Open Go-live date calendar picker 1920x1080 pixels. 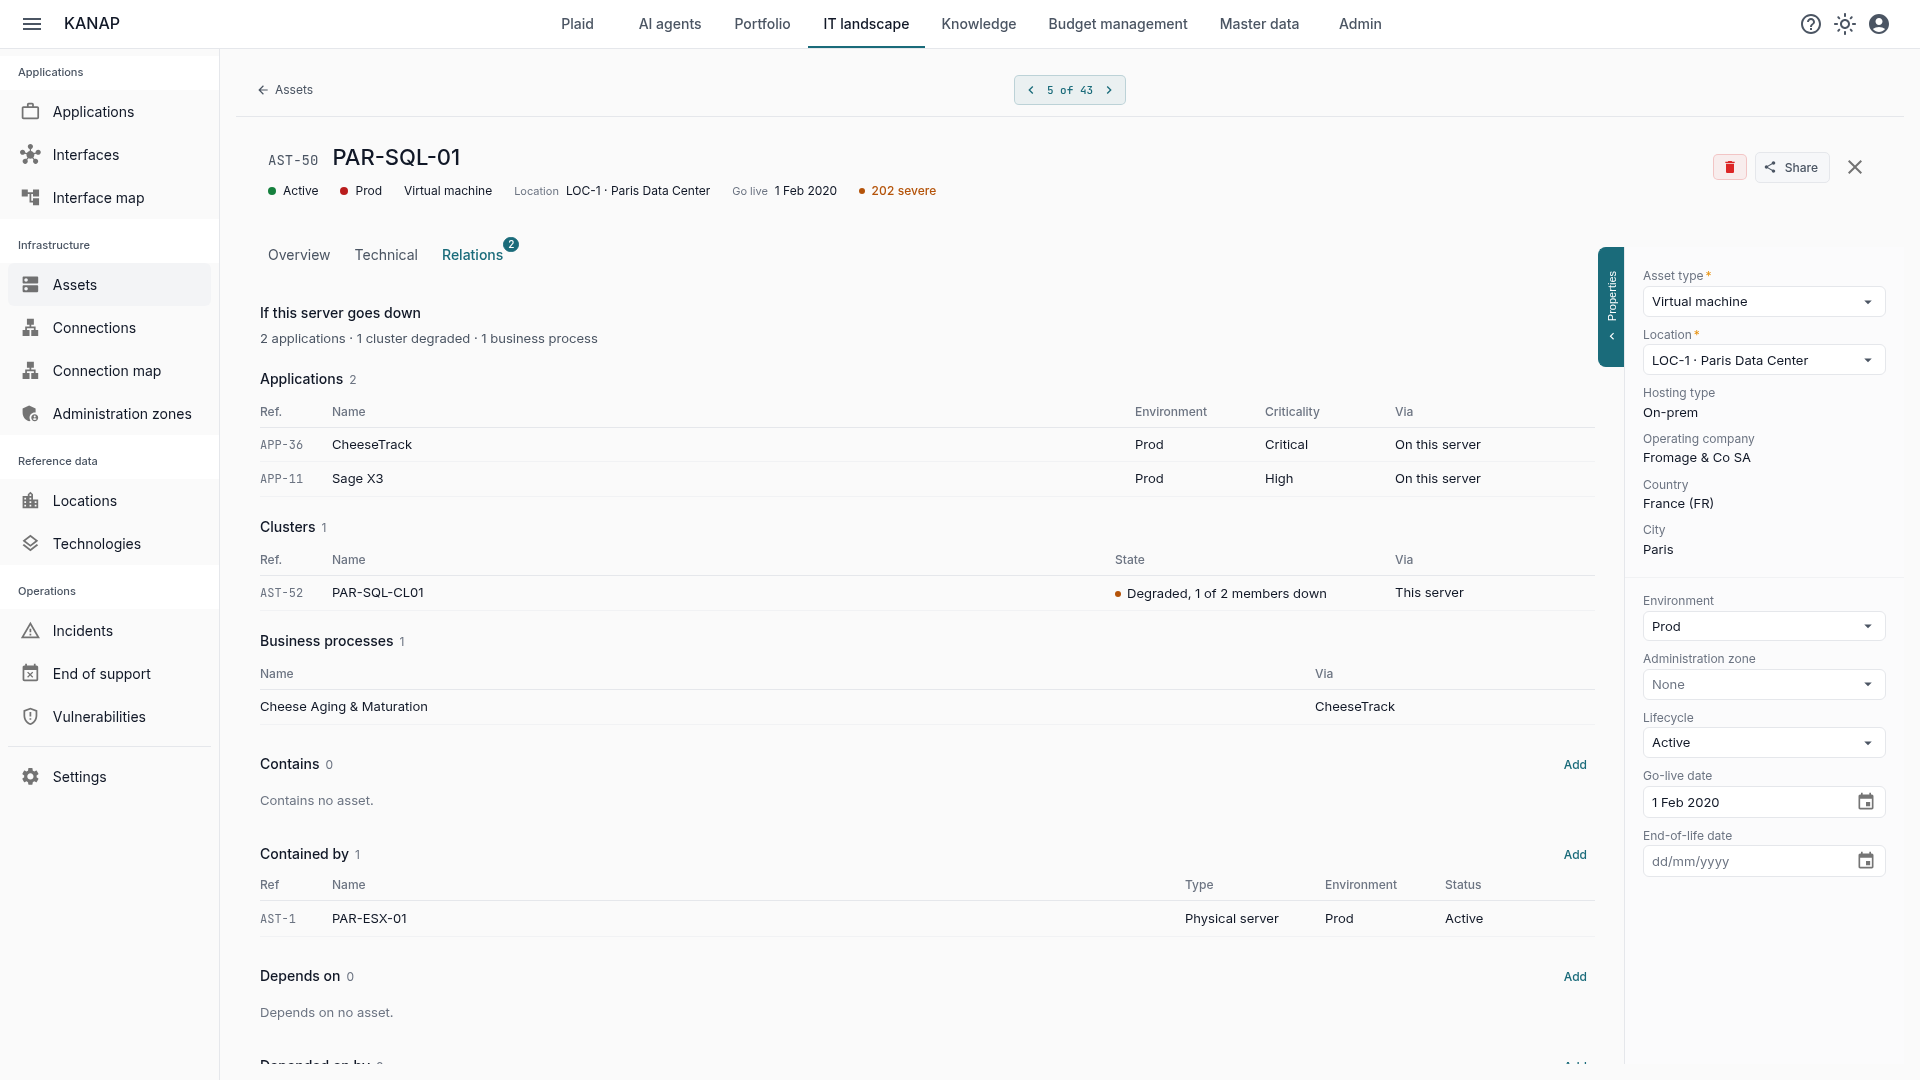(1866, 802)
